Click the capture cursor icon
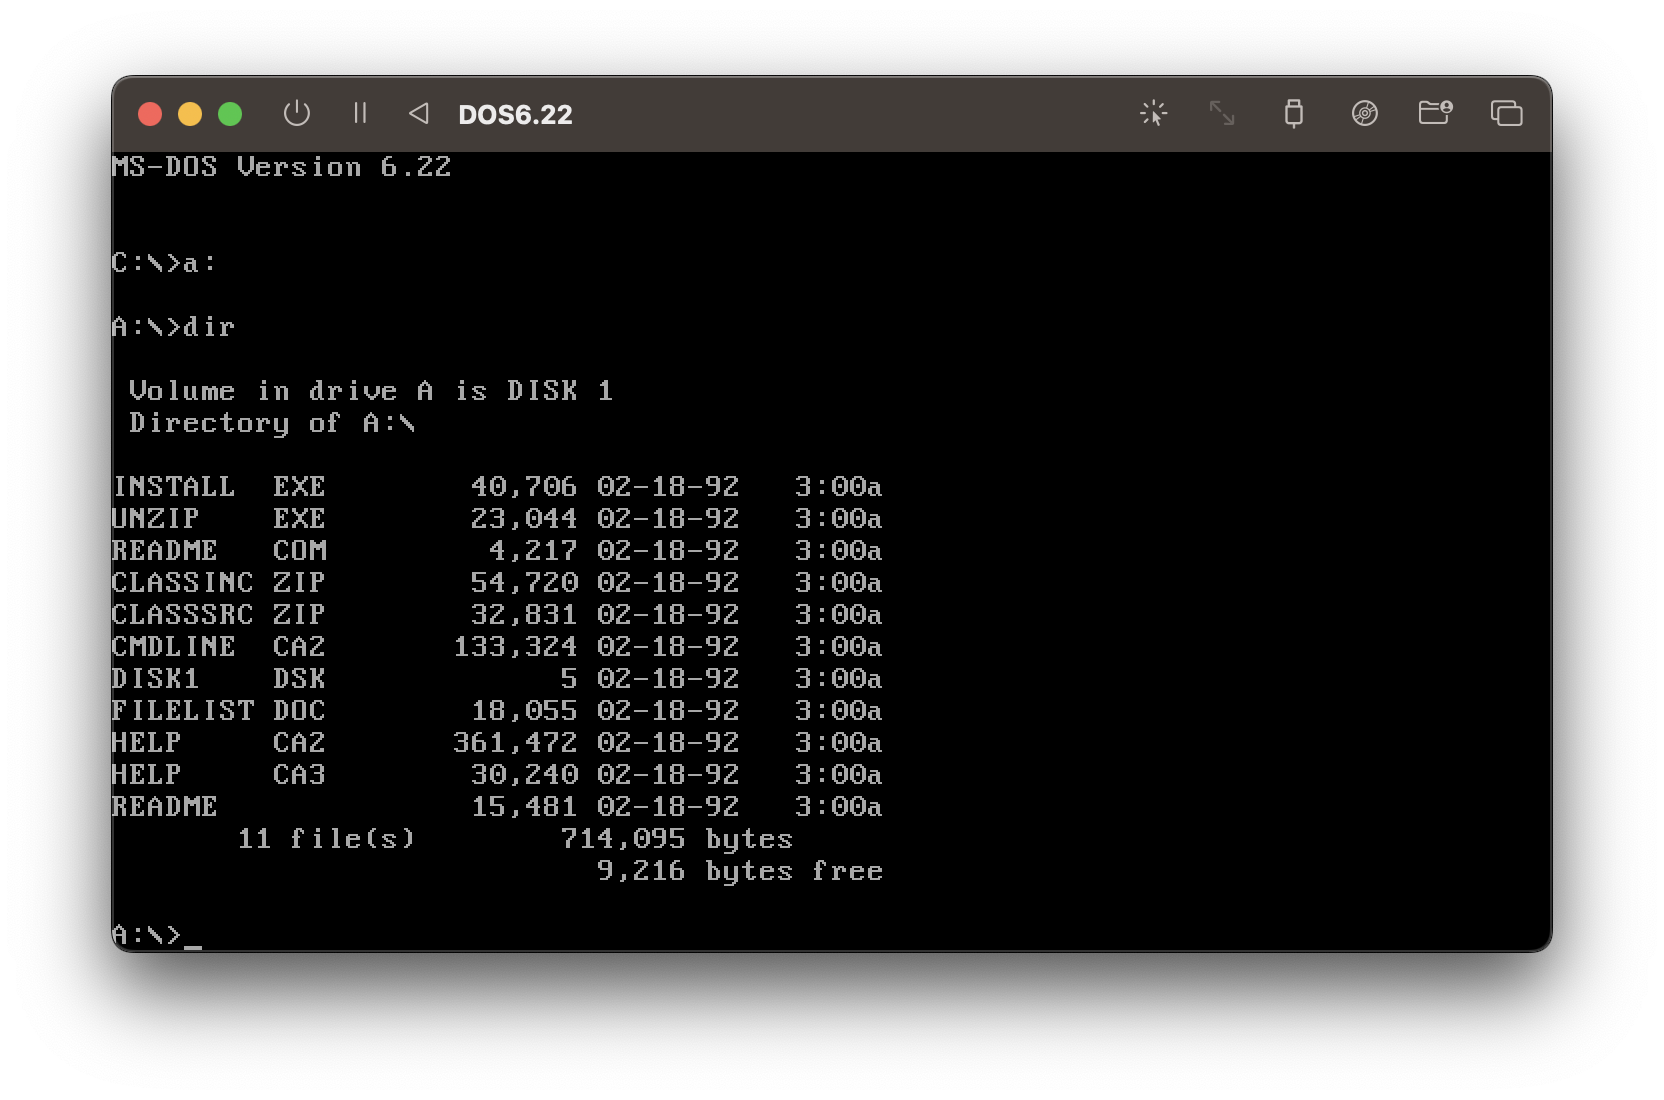 [x=1153, y=113]
